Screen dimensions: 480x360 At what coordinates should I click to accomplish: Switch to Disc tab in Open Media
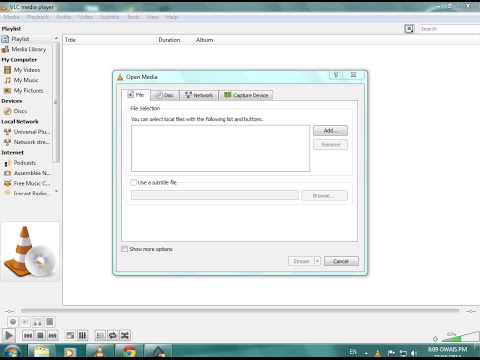point(165,95)
